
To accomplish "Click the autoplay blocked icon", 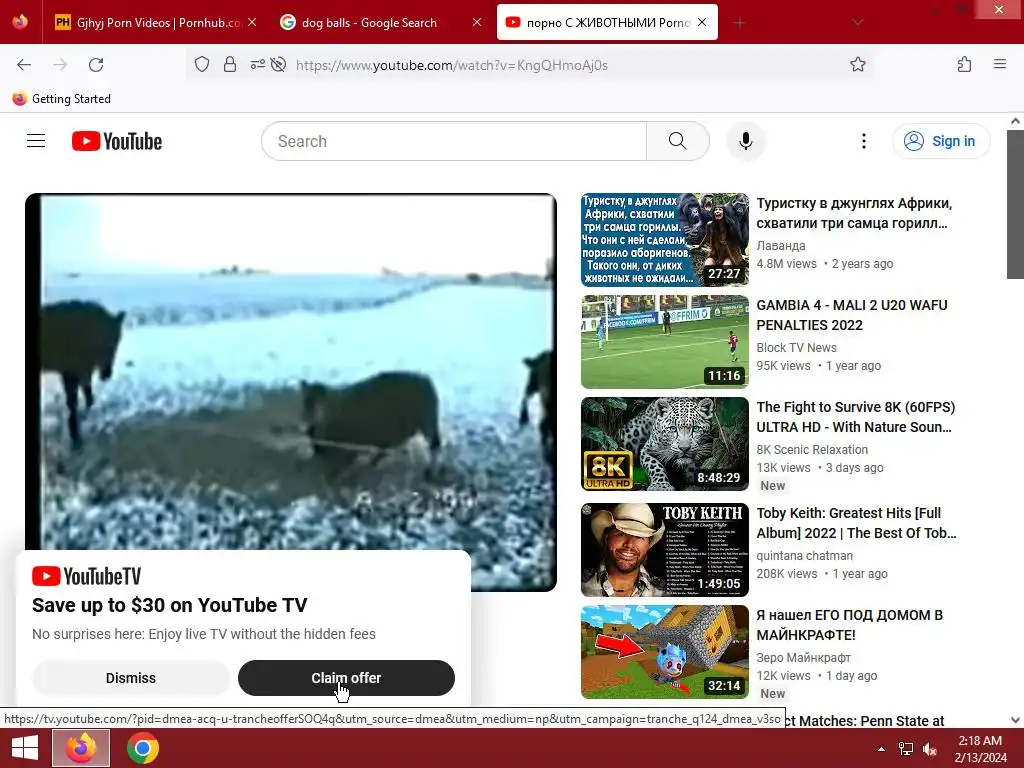I will [278, 65].
